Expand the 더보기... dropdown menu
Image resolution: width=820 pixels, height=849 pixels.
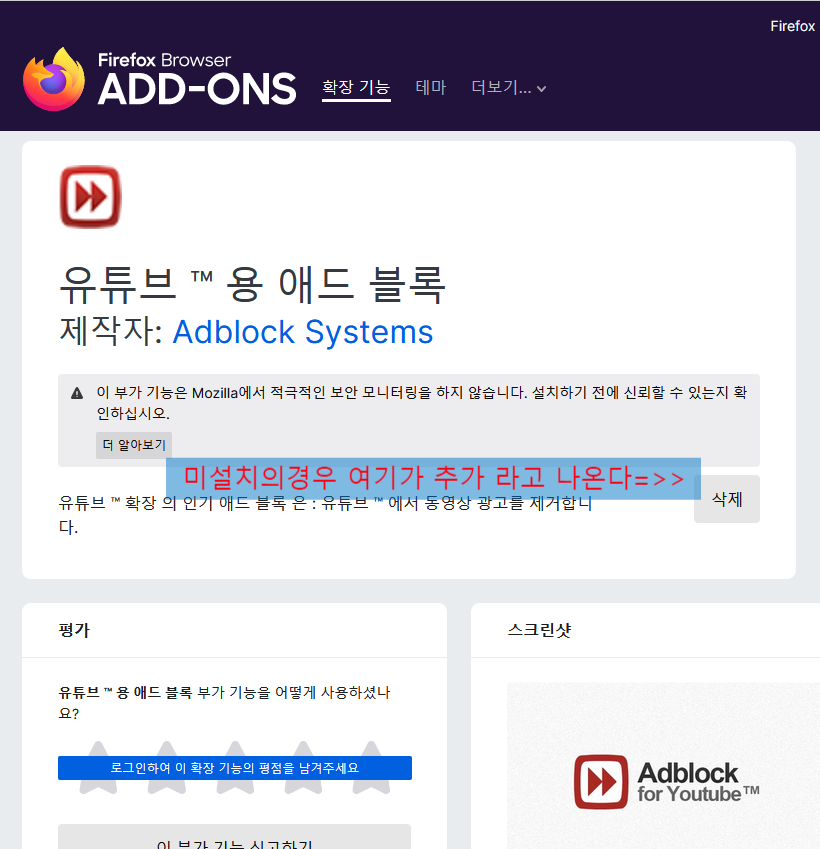click(x=509, y=87)
